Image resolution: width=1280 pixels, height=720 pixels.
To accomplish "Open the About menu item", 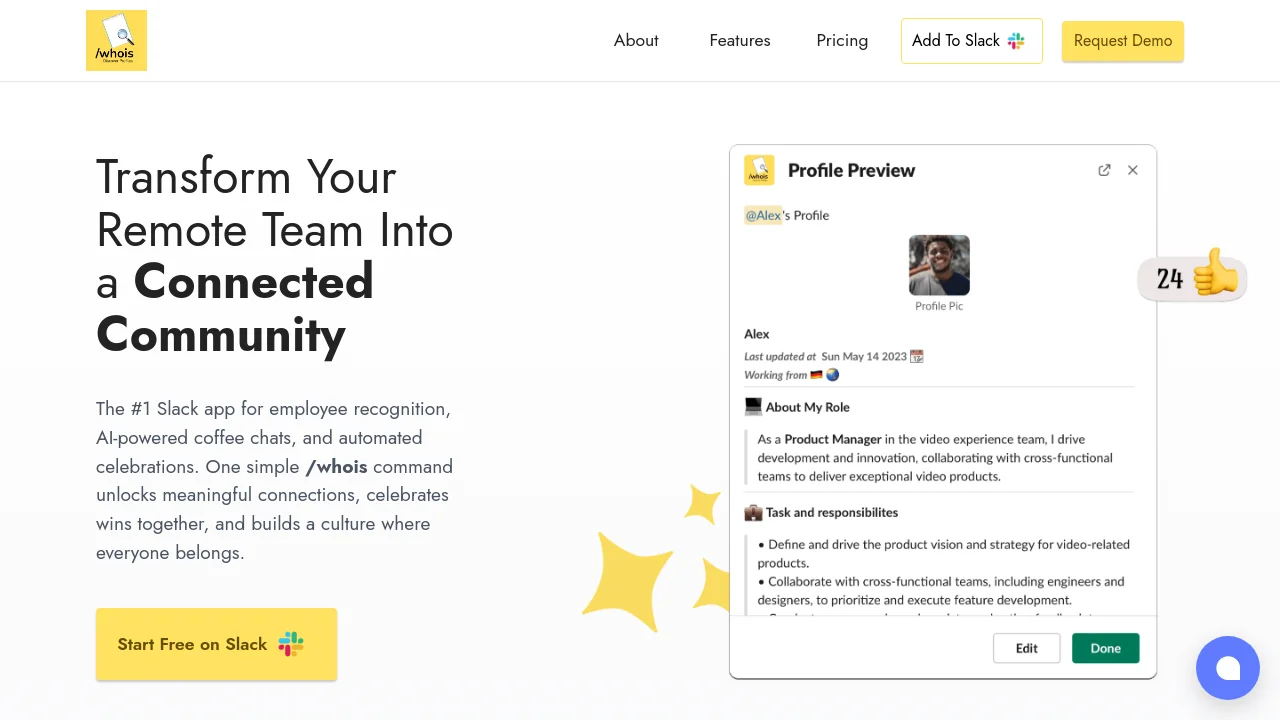I will pyautogui.click(x=636, y=40).
